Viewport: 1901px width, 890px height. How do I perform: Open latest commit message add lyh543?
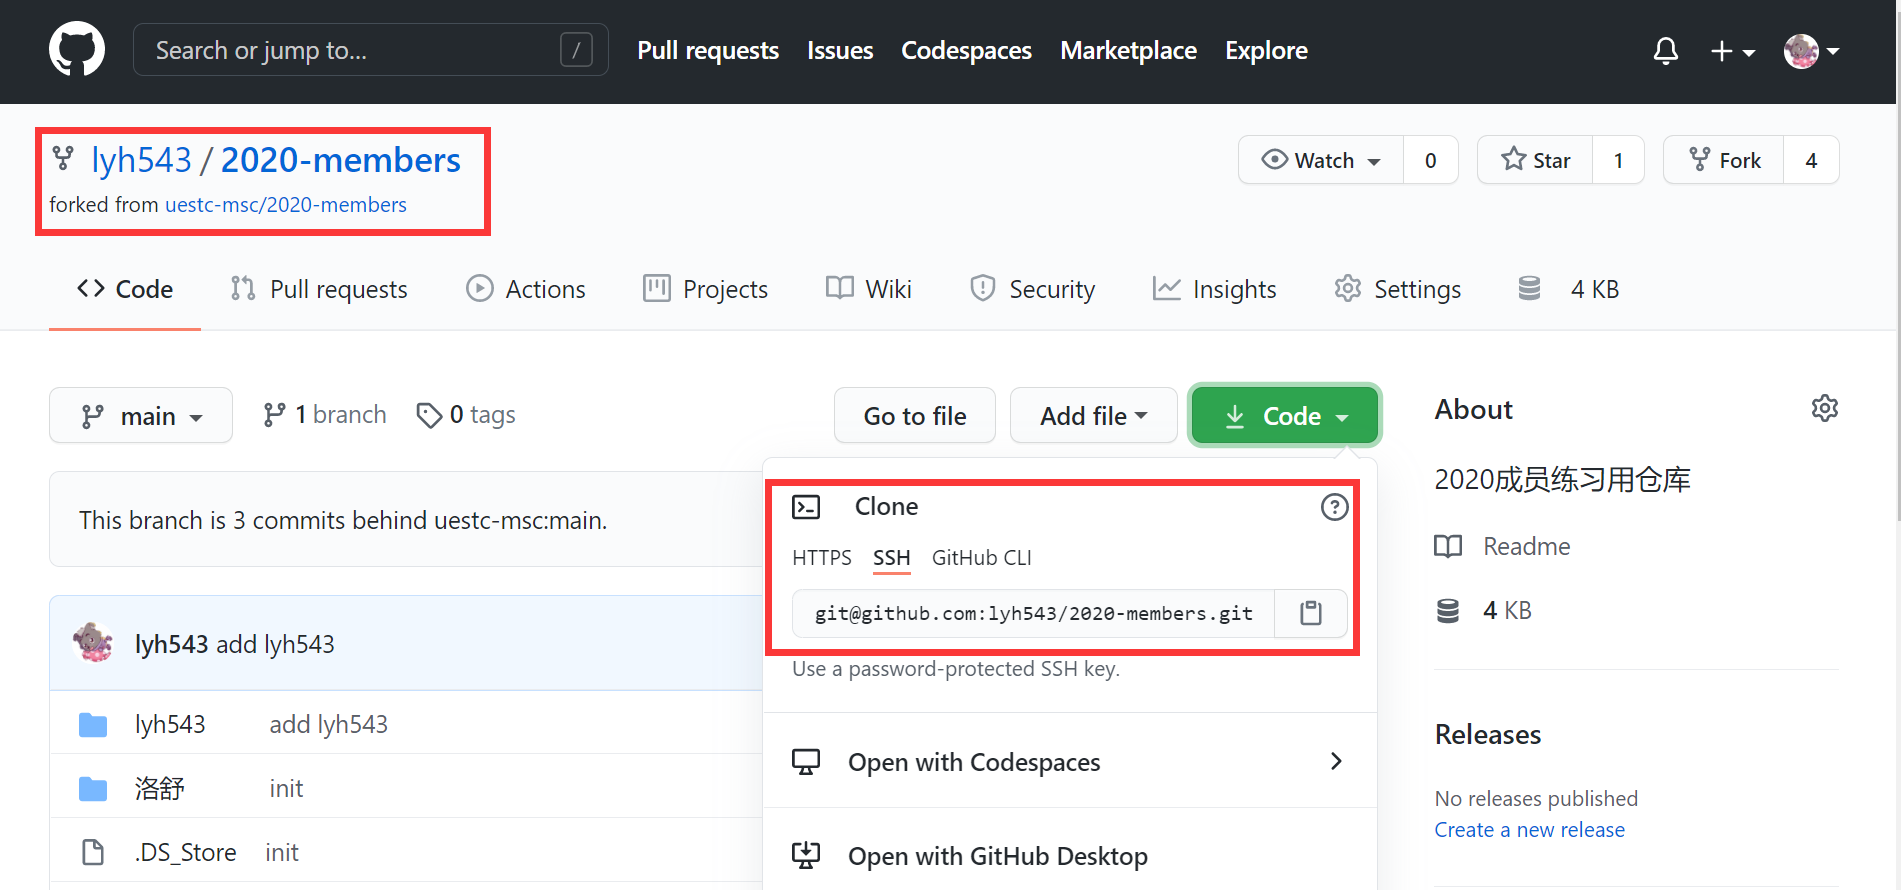click(276, 644)
